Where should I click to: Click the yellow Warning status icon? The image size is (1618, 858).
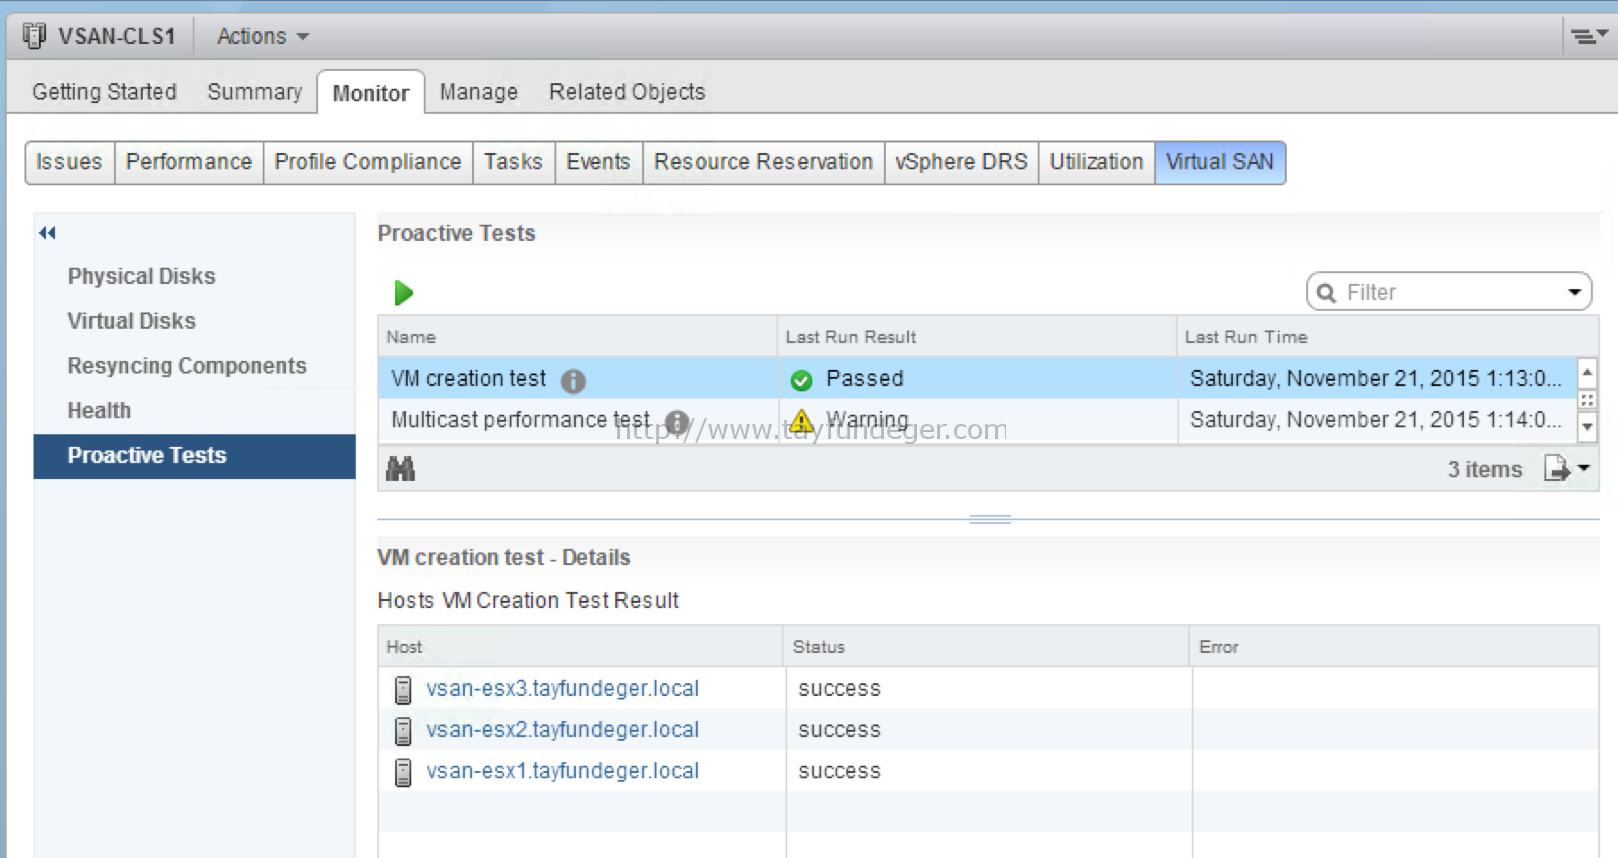coord(801,421)
